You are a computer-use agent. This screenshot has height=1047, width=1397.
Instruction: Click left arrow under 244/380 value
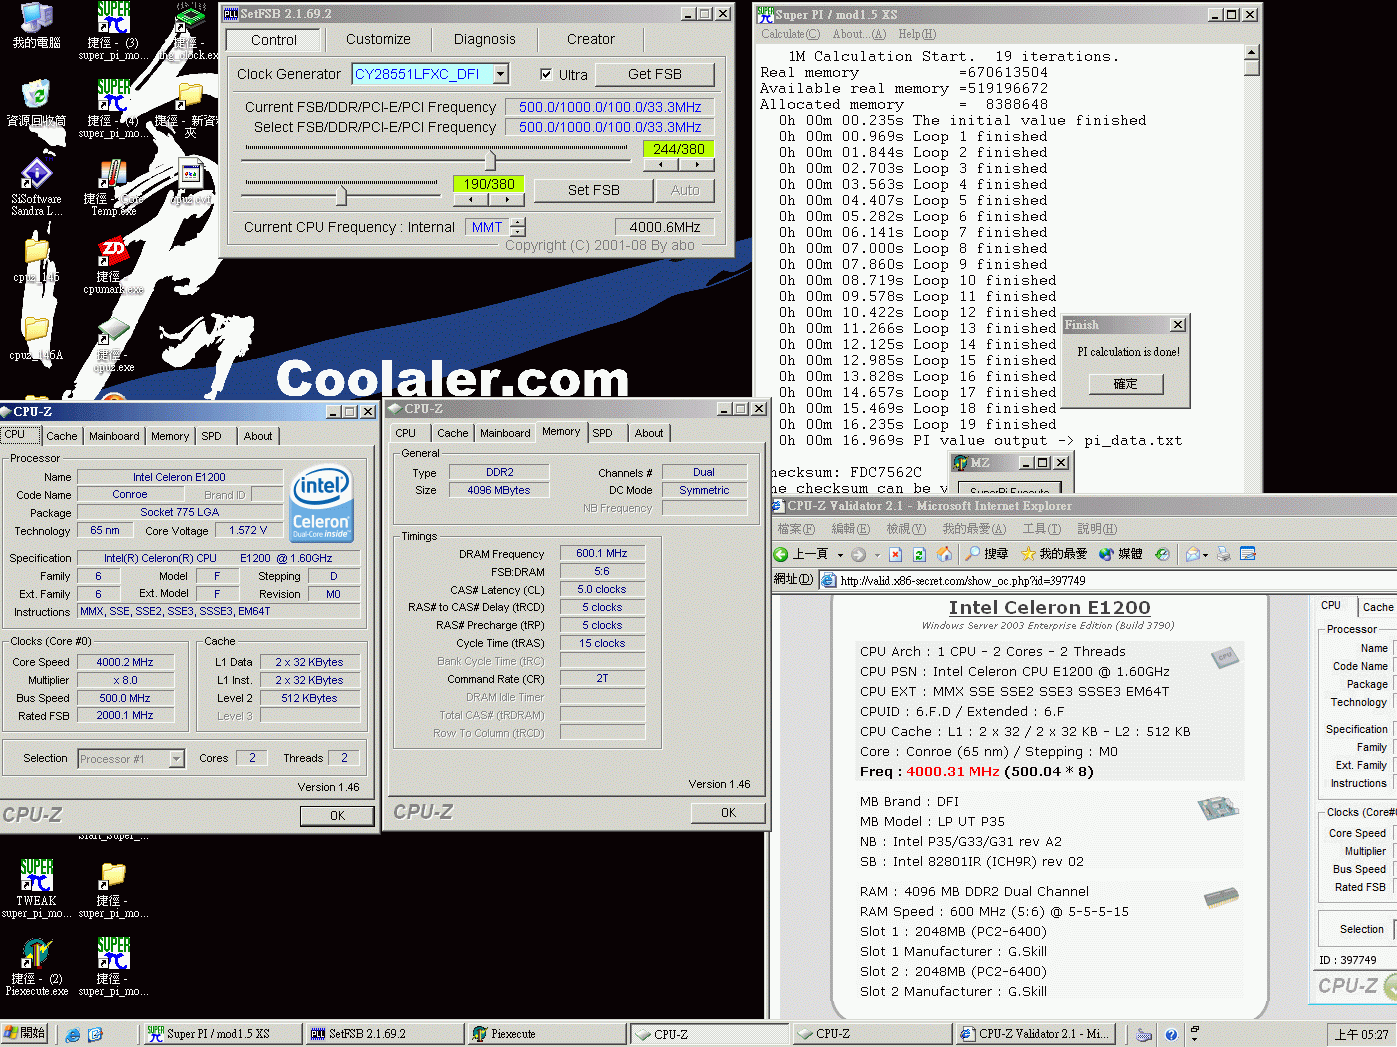(661, 165)
